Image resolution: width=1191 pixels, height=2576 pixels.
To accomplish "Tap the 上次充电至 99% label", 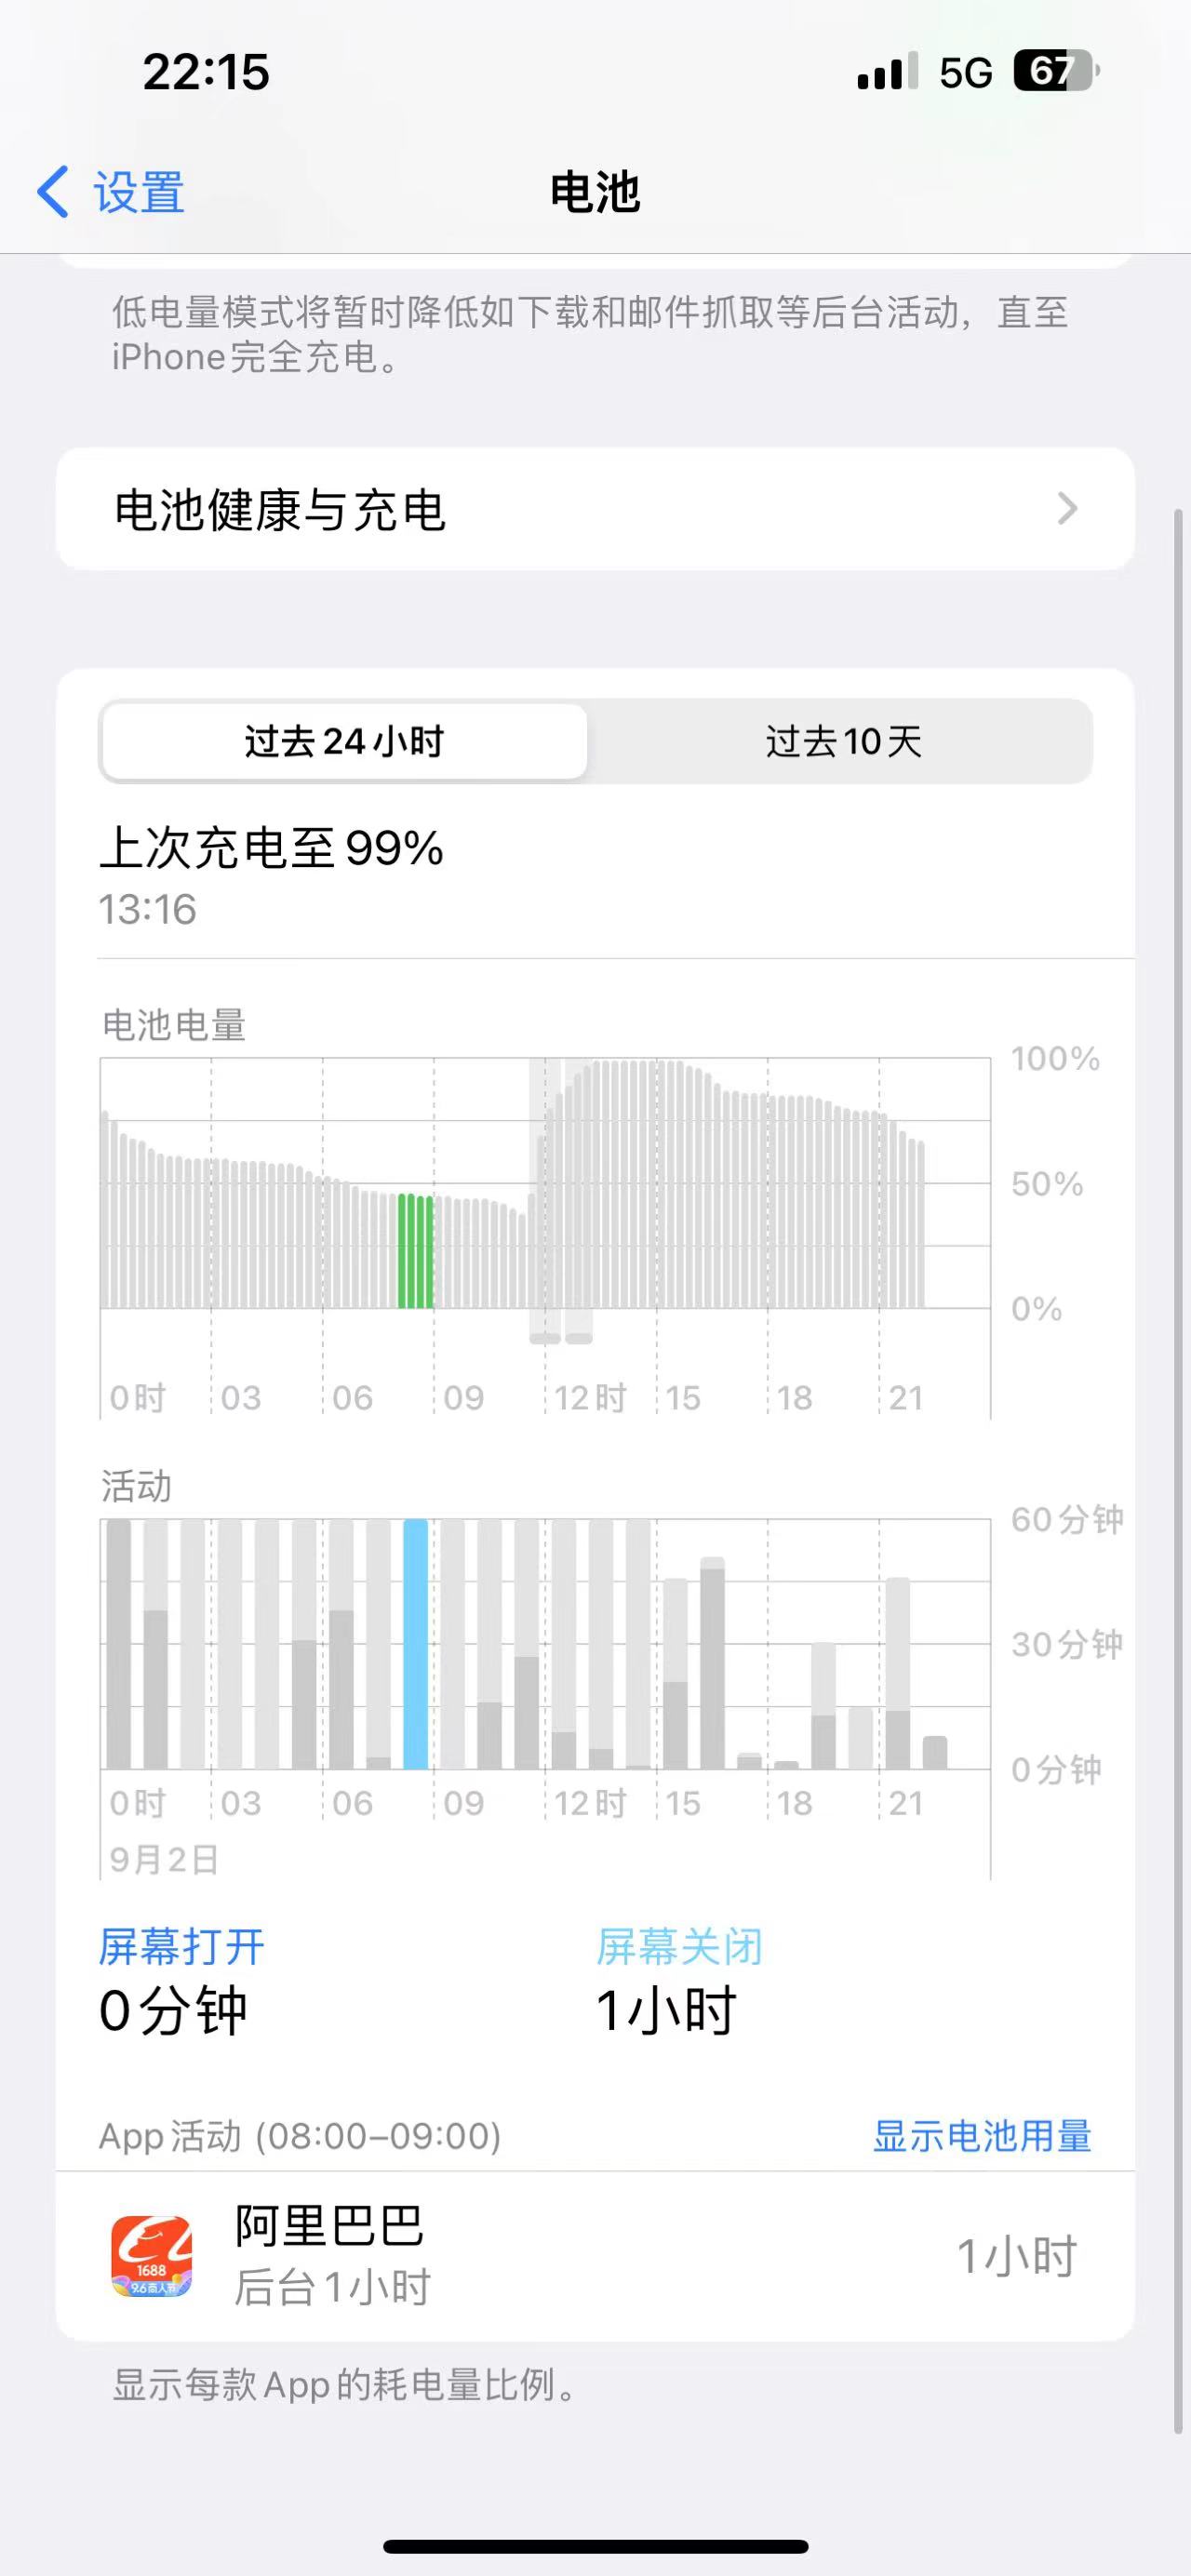I will click(x=271, y=848).
